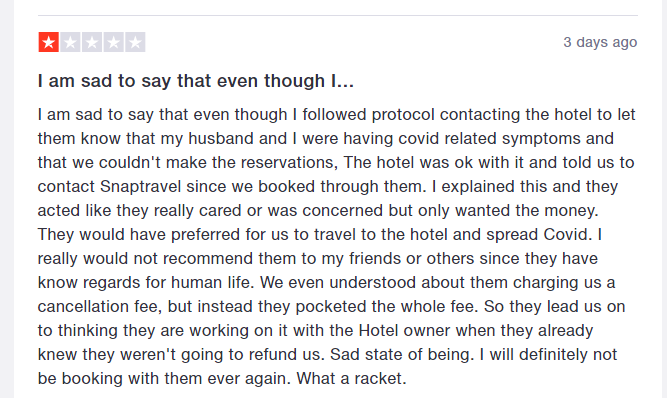
Task: Click the fourth gray rating star
Action: (x=114, y=42)
